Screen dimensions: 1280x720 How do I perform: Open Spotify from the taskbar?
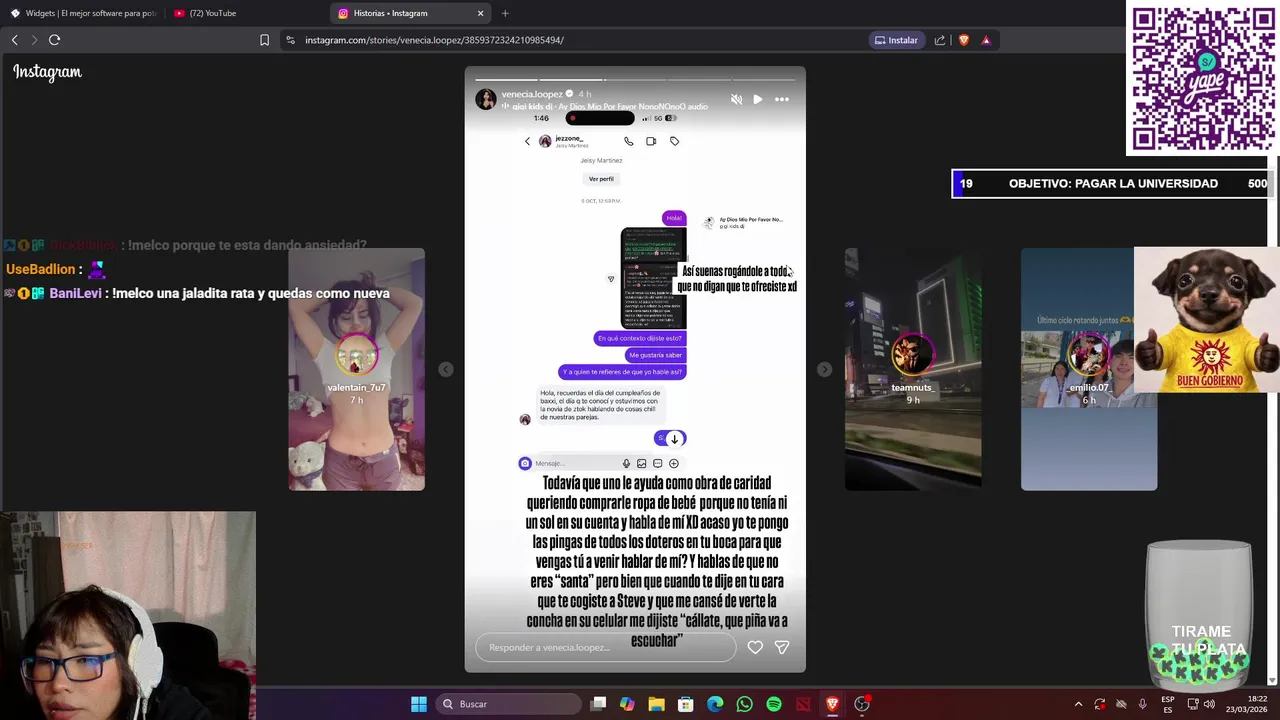tap(774, 704)
